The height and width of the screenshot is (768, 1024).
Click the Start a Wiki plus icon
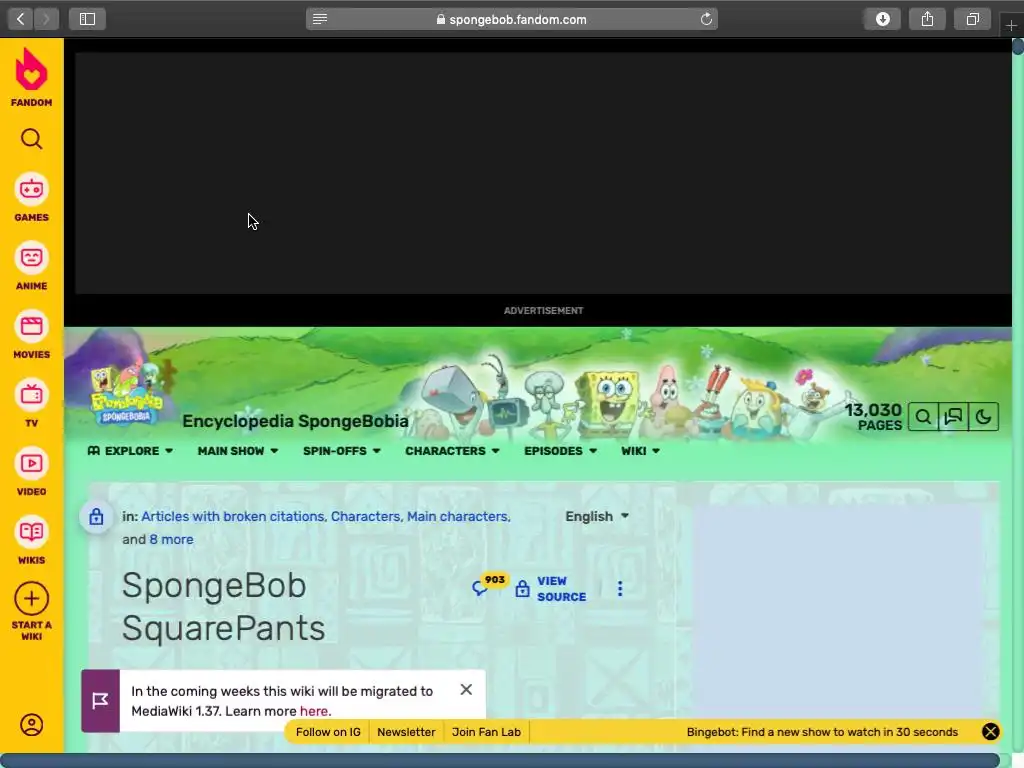[31, 599]
